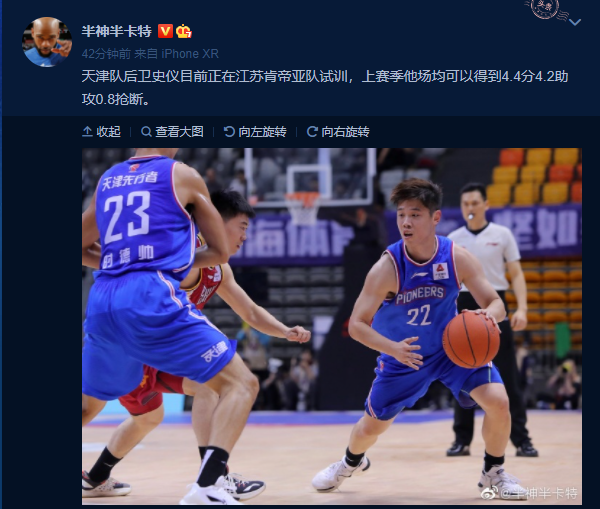
Task: Click the orange V verified badge
Action: pos(165,31)
